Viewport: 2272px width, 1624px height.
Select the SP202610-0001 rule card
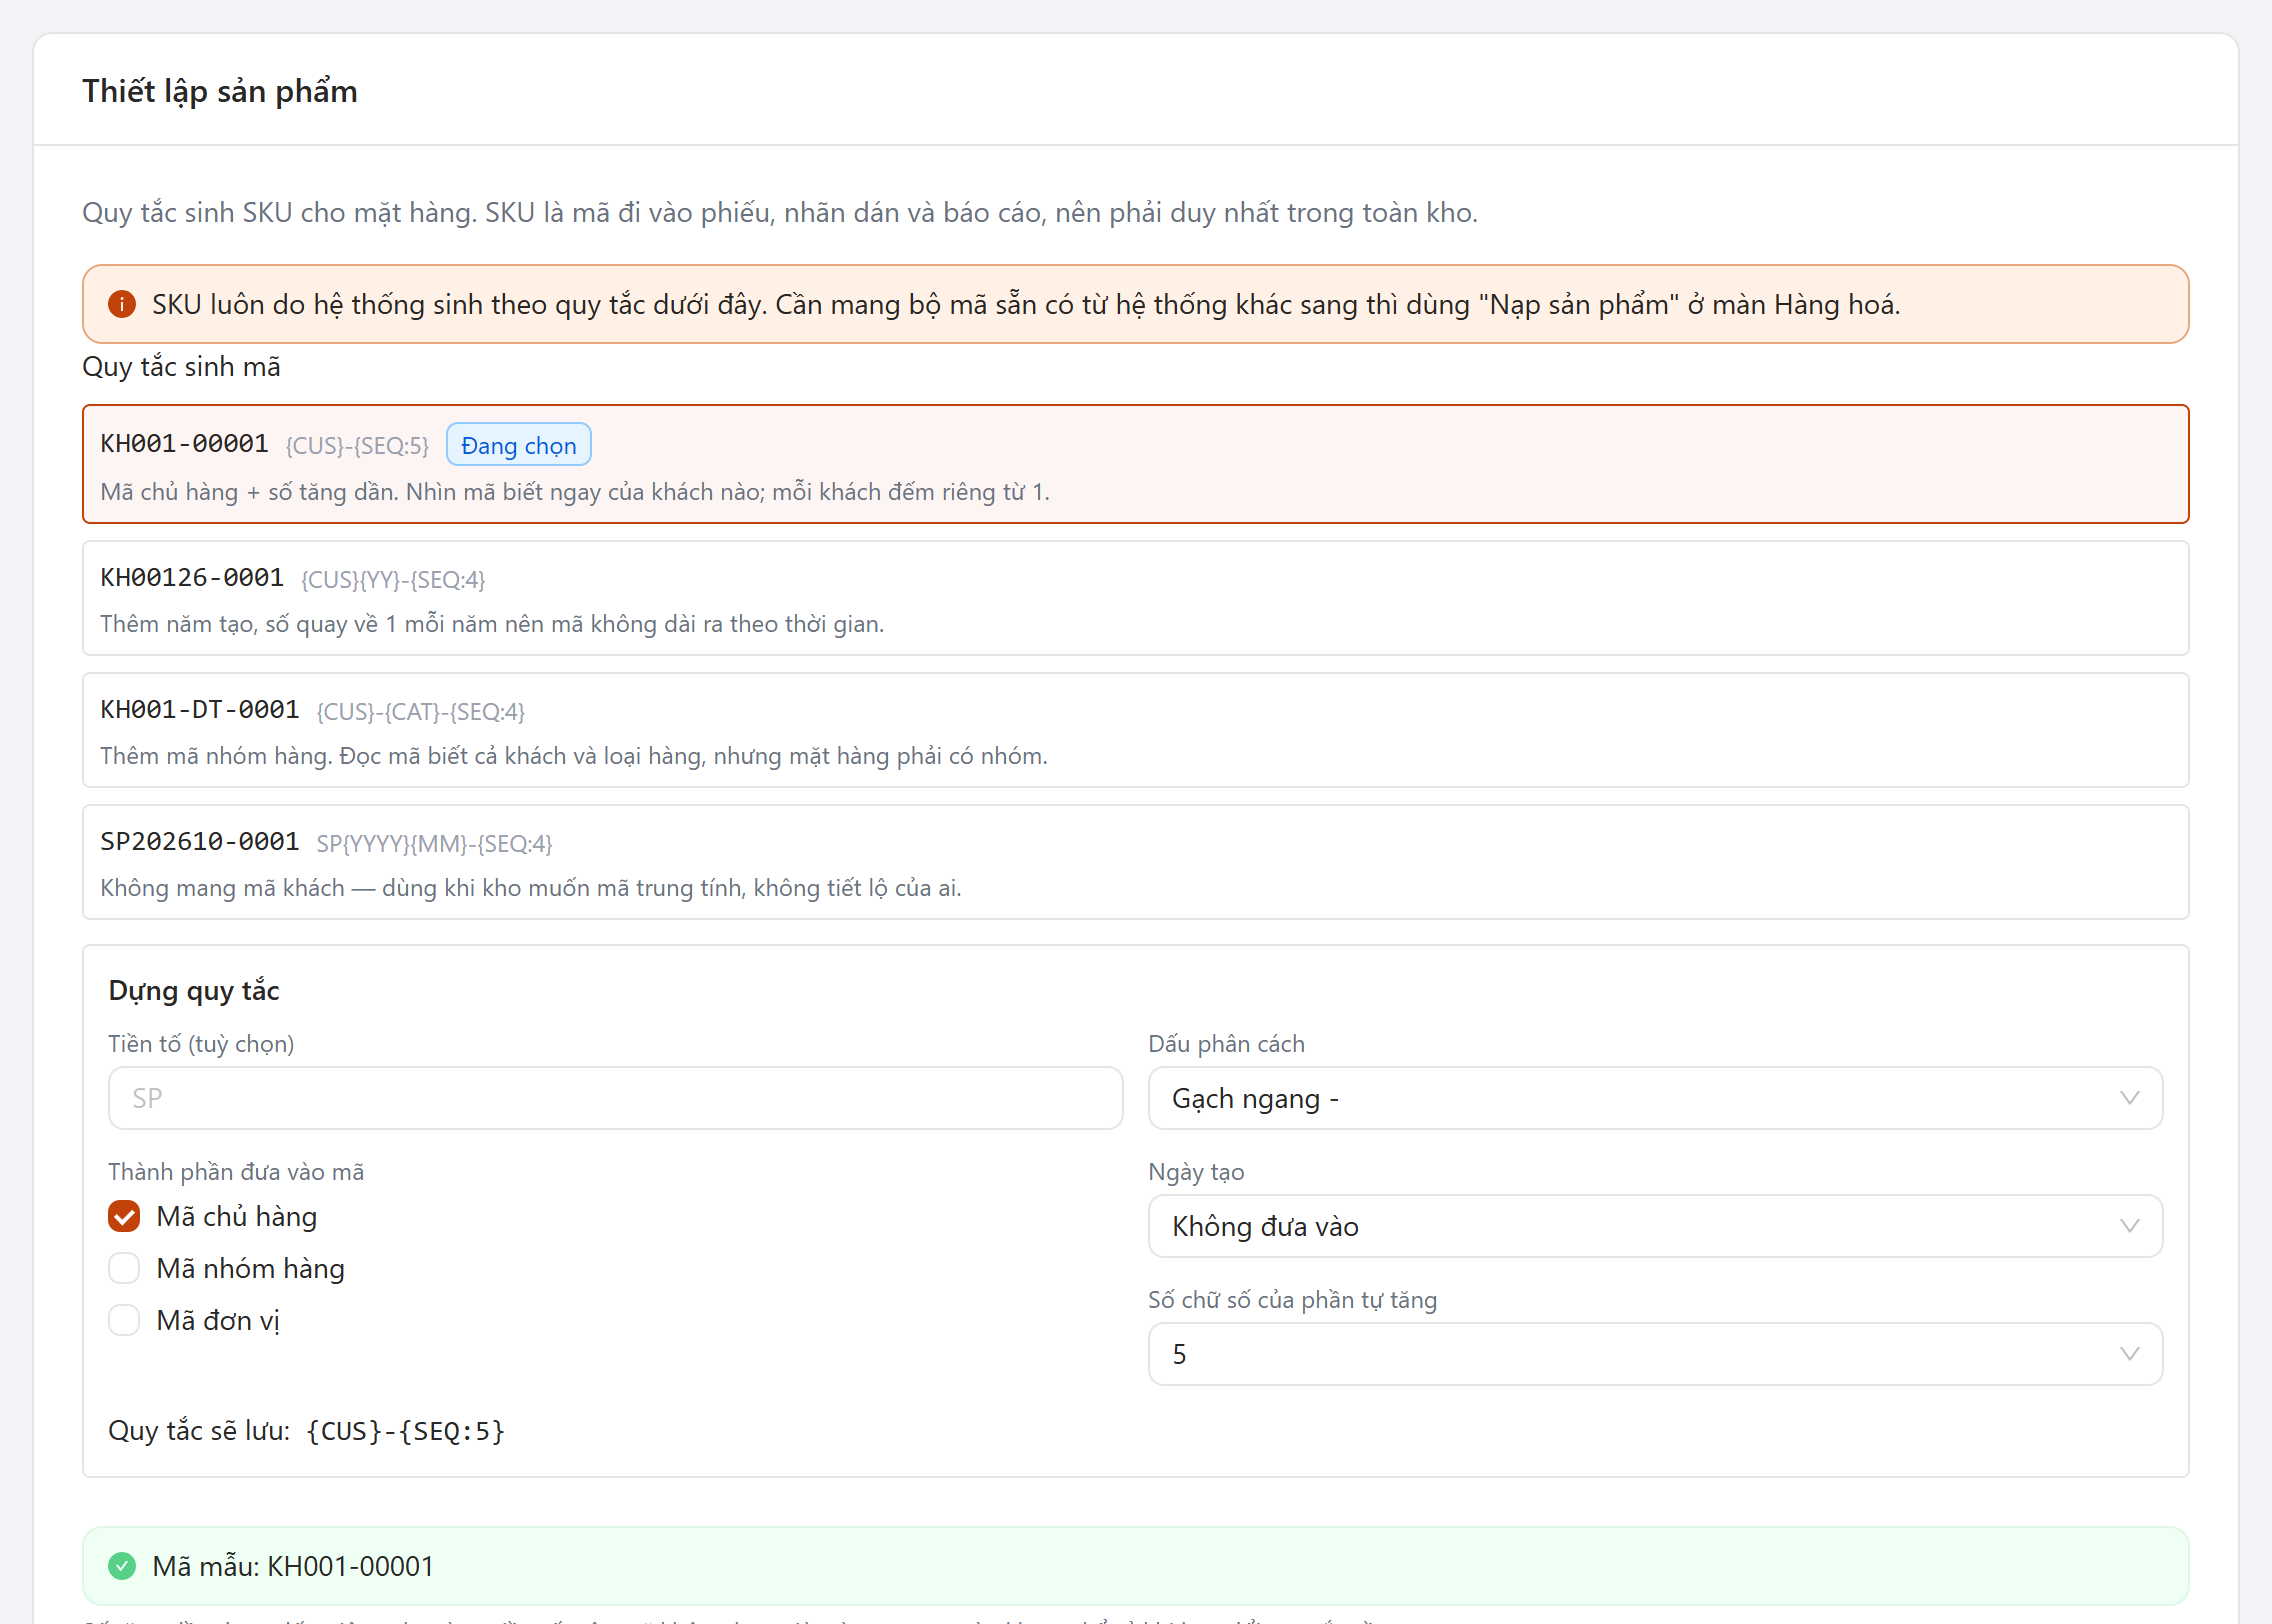coord(1136,862)
